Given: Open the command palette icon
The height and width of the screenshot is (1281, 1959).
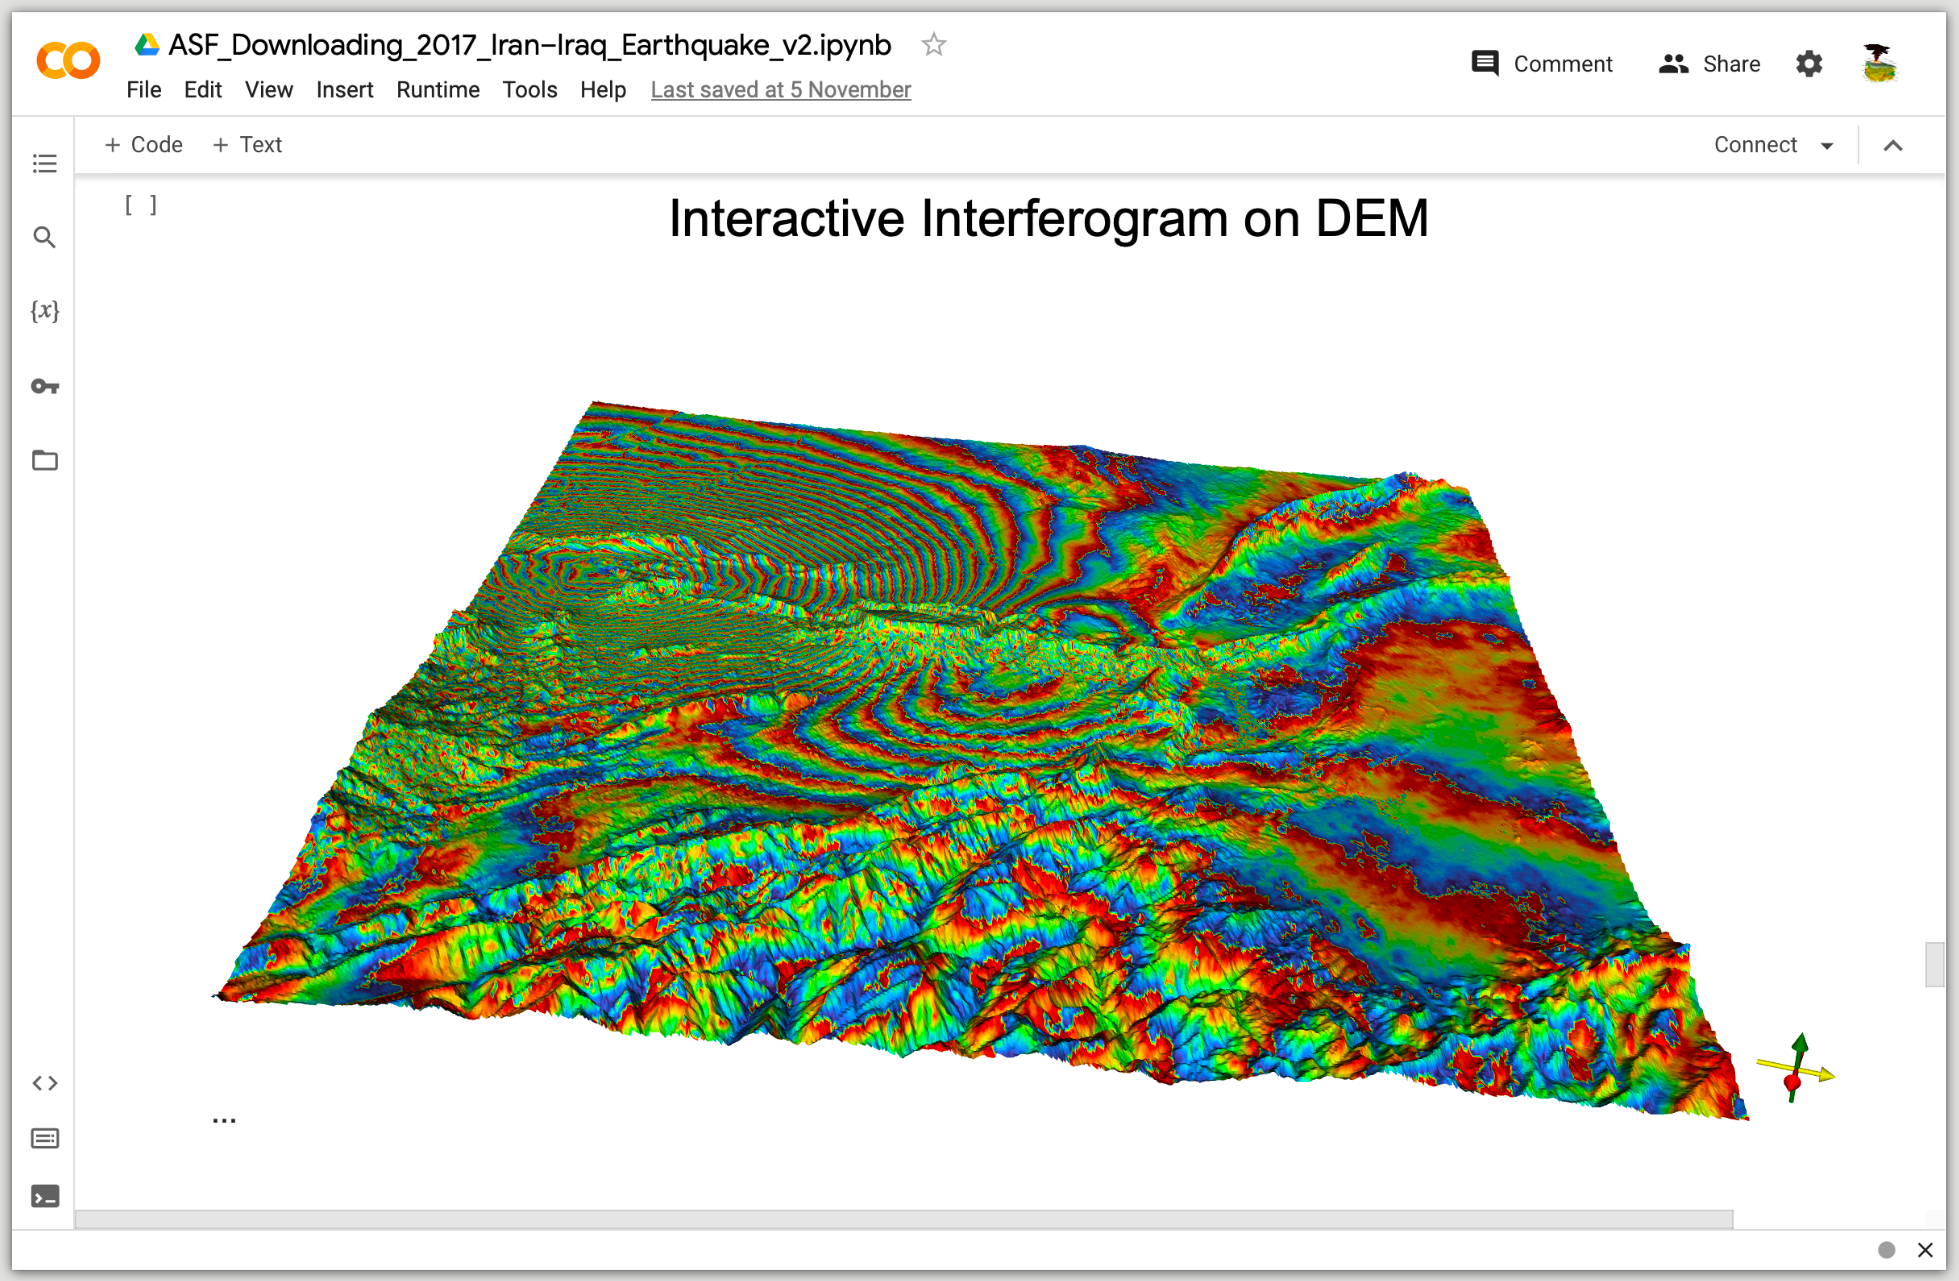Looking at the screenshot, I should click(45, 1139).
